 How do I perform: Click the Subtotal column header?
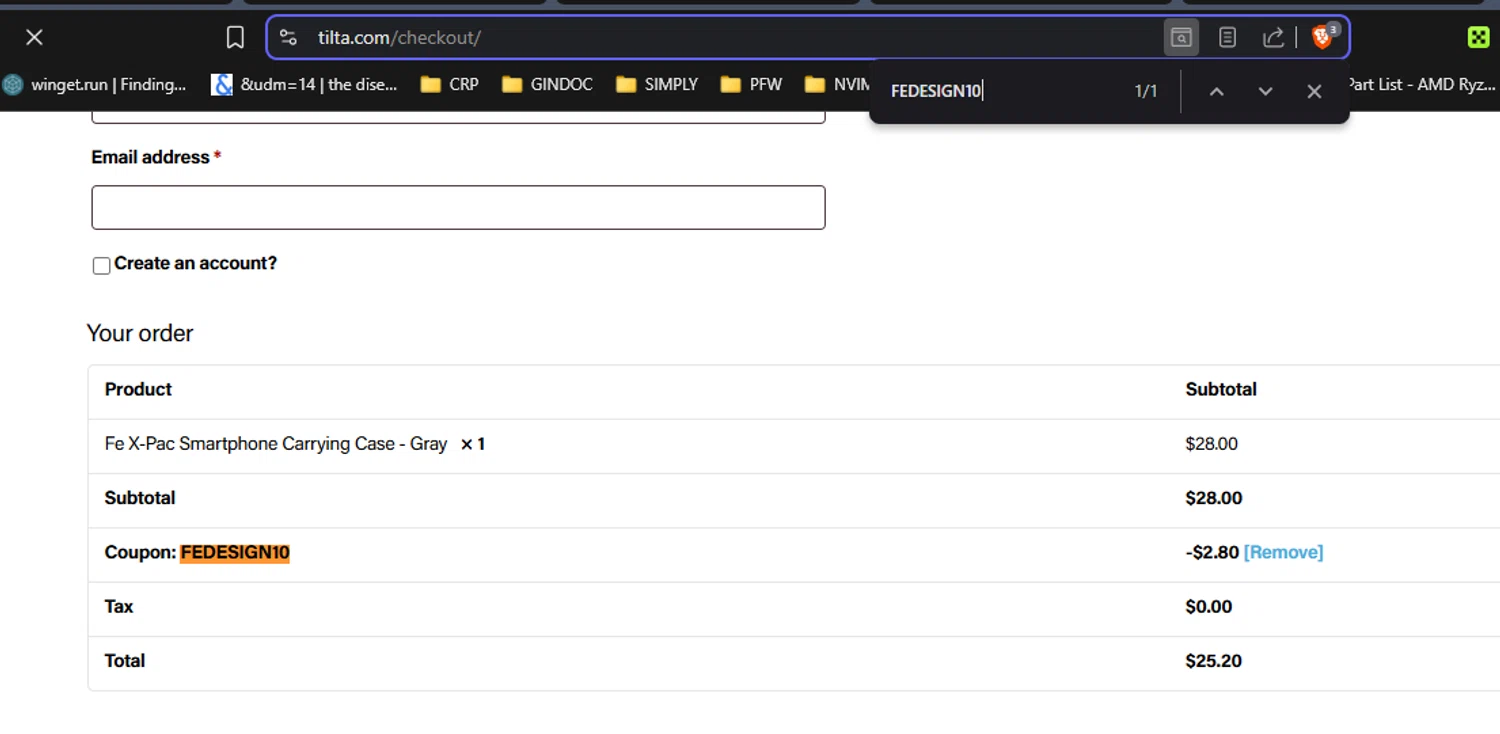1221,389
